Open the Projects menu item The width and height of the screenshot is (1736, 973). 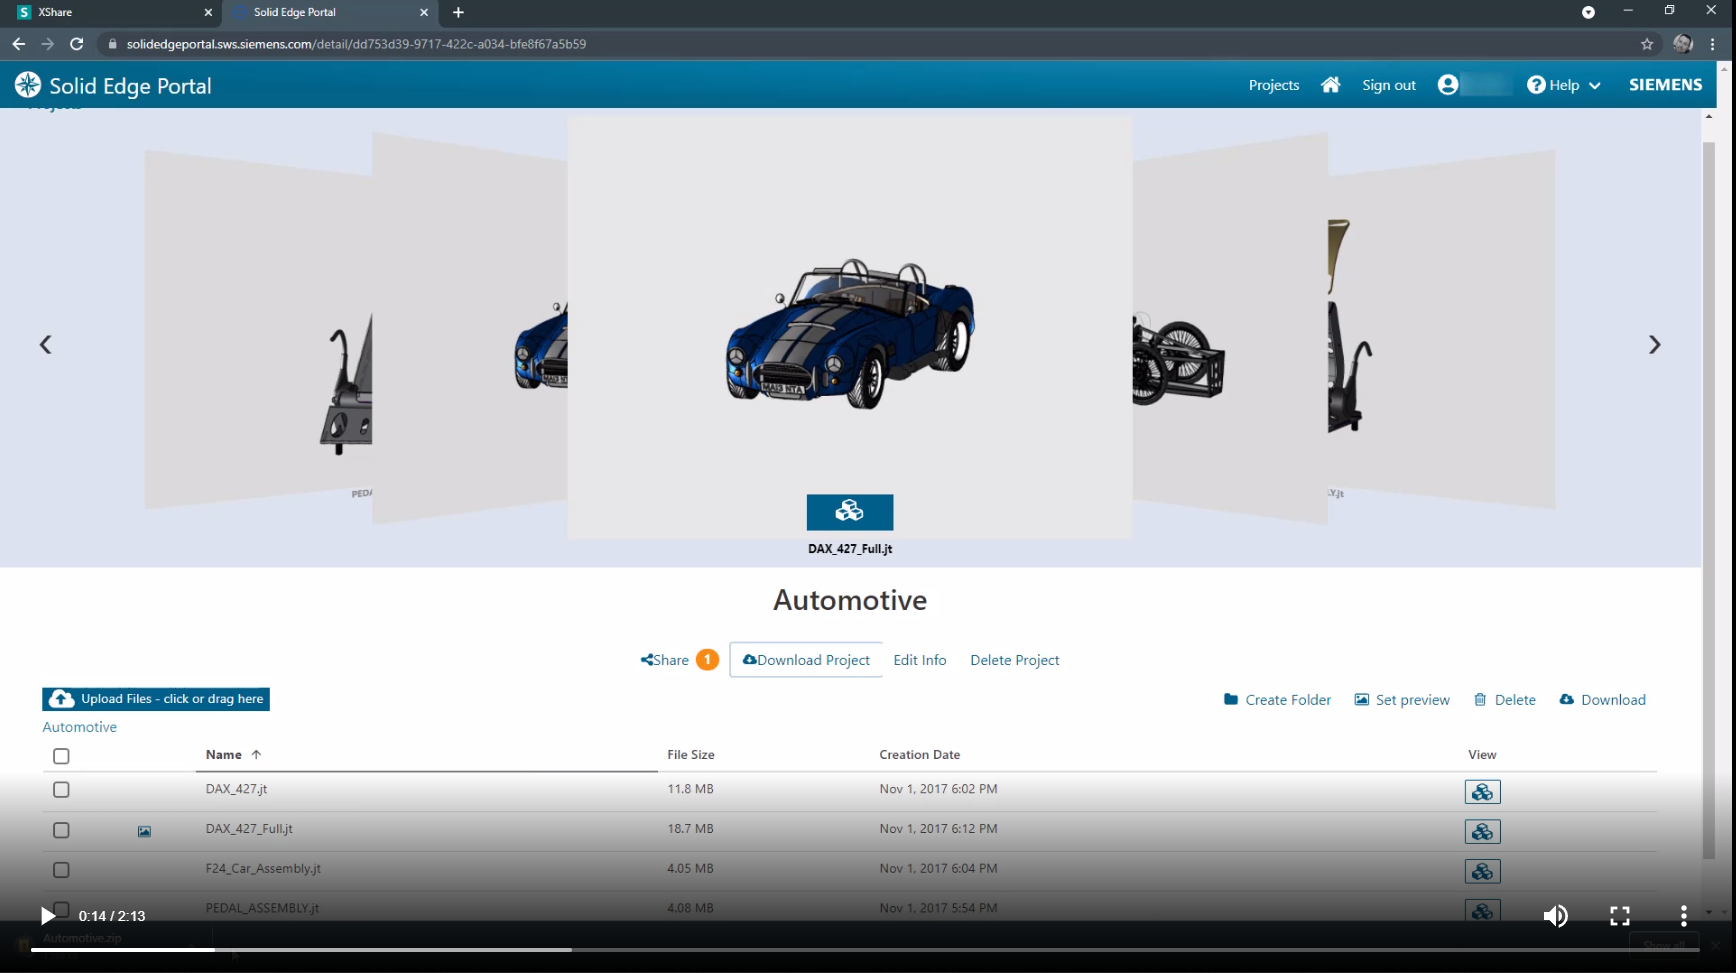(1273, 85)
